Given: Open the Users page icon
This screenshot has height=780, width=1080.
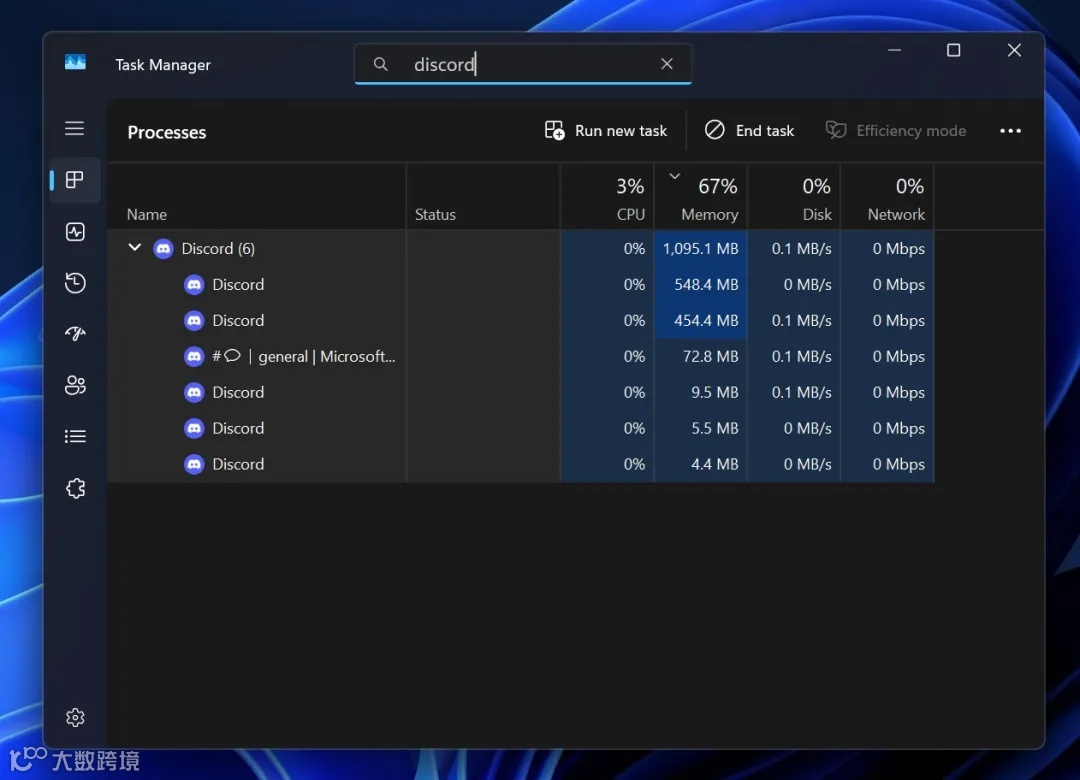Looking at the screenshot, I should [75, 385].
